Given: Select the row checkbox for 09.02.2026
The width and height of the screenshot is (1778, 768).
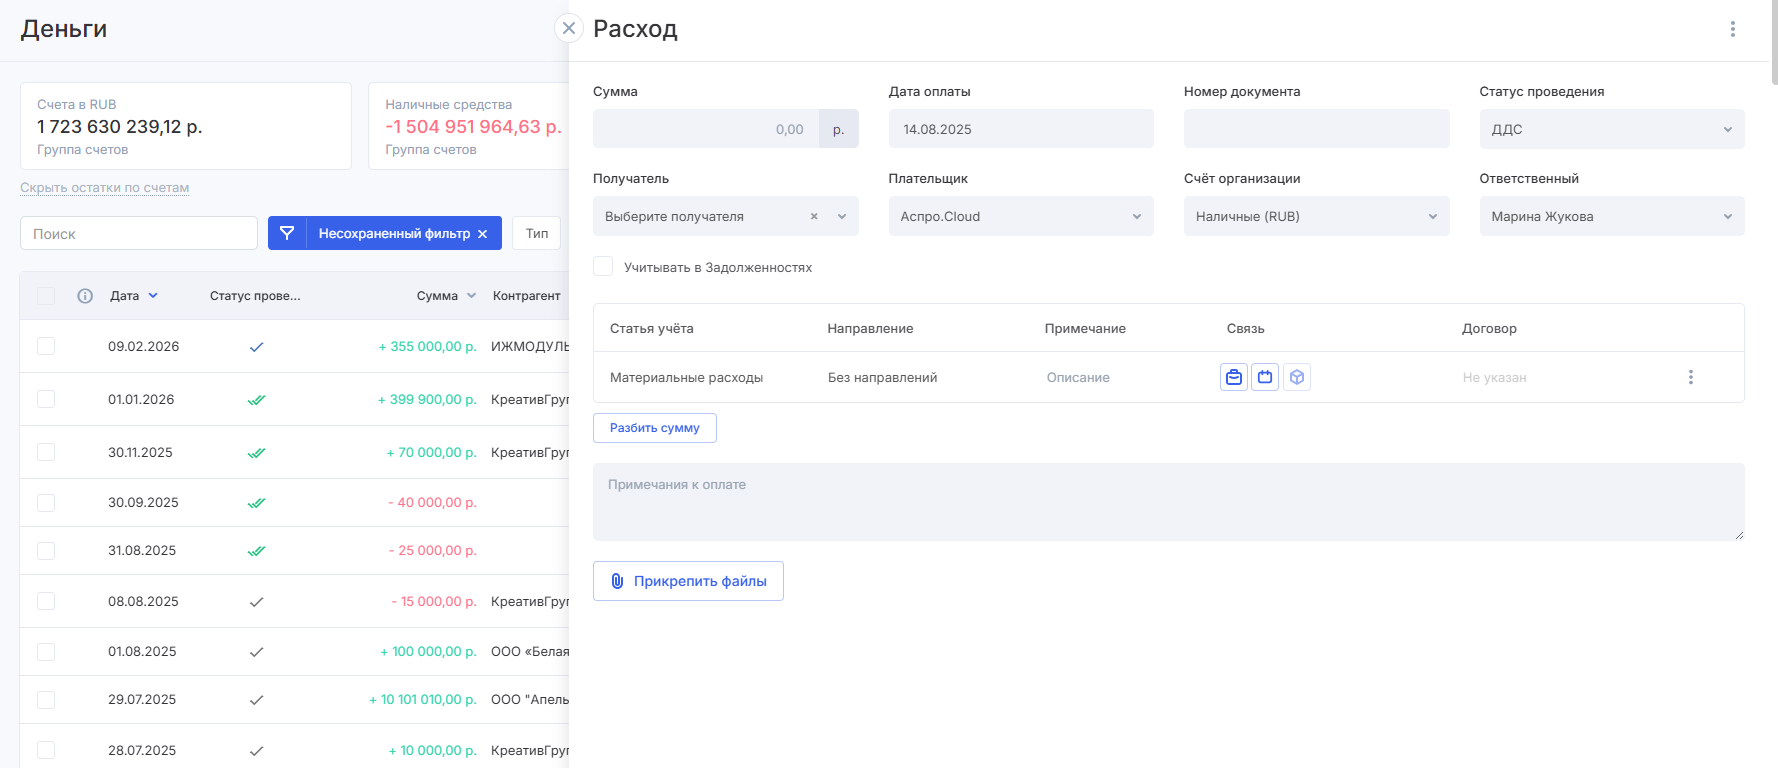Looking at the screenshot, I should pyautogui.click(x=46, y=346).
